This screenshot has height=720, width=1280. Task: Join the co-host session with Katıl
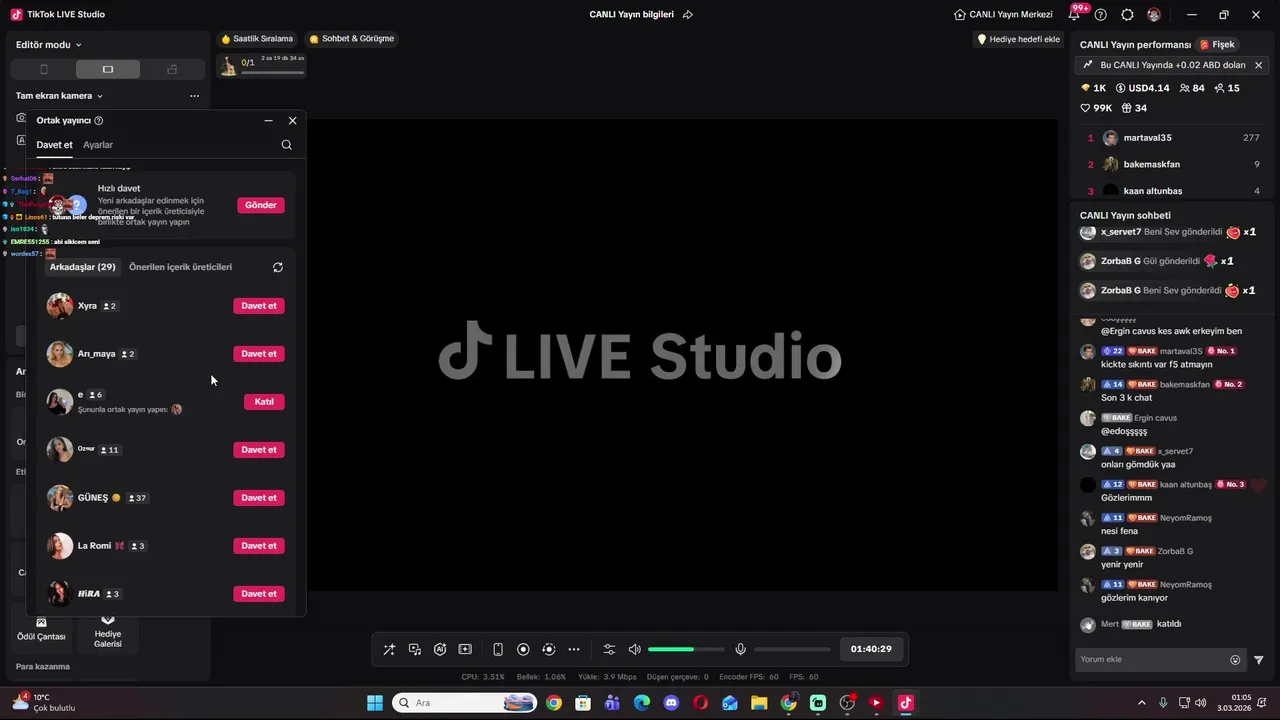264,402
